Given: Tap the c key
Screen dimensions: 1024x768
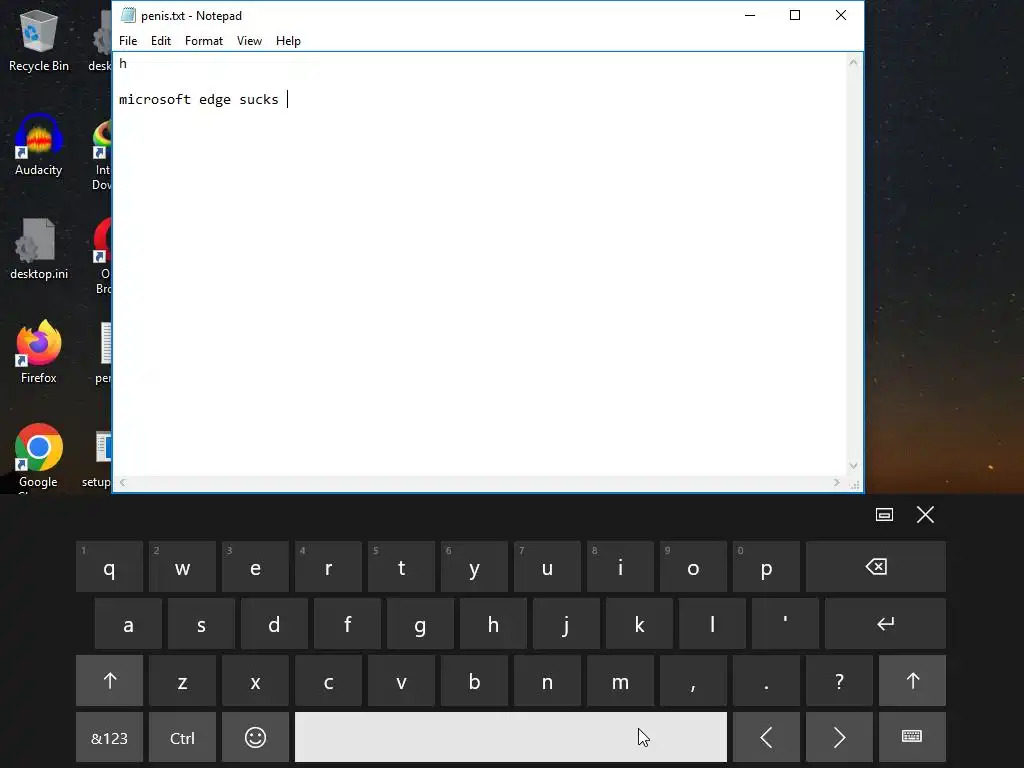Looking at the screenshot, I should point(328,680).
